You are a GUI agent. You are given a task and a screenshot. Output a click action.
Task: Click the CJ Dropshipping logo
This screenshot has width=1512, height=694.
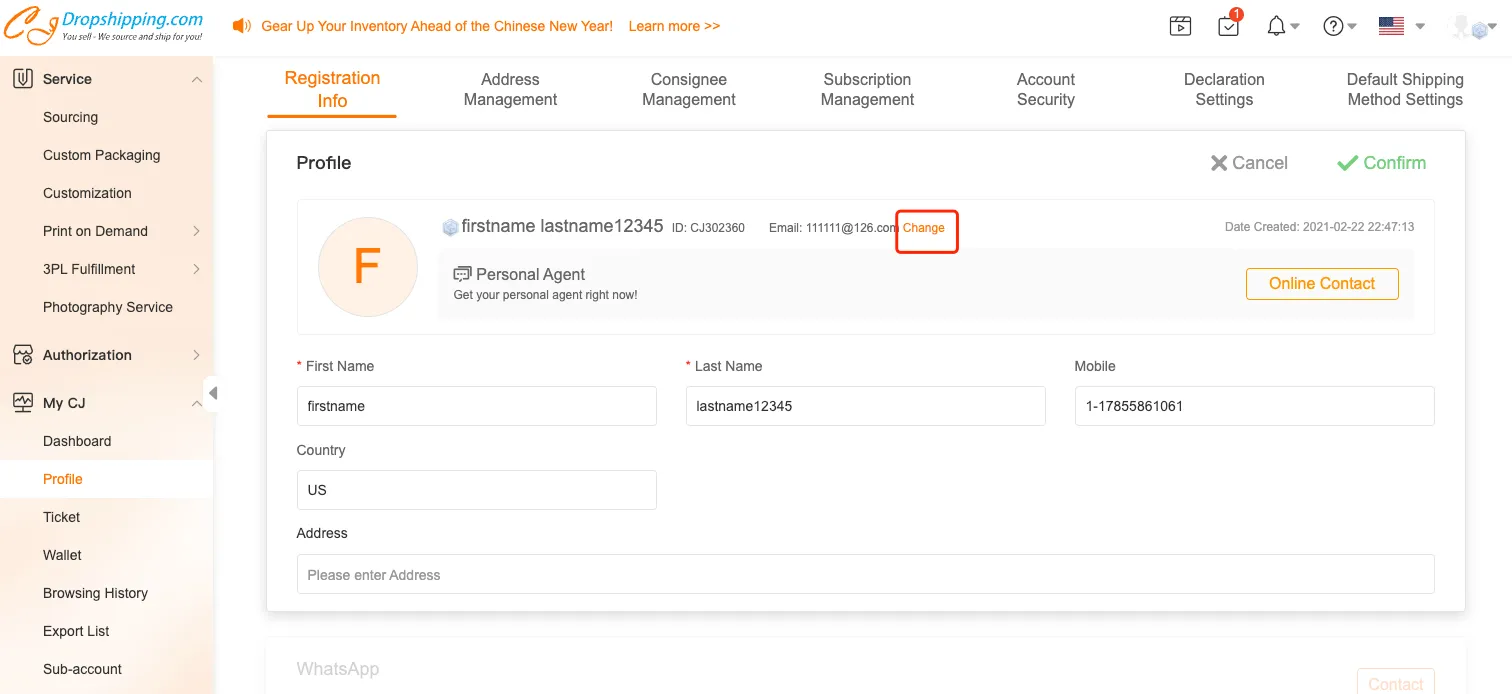103,27
